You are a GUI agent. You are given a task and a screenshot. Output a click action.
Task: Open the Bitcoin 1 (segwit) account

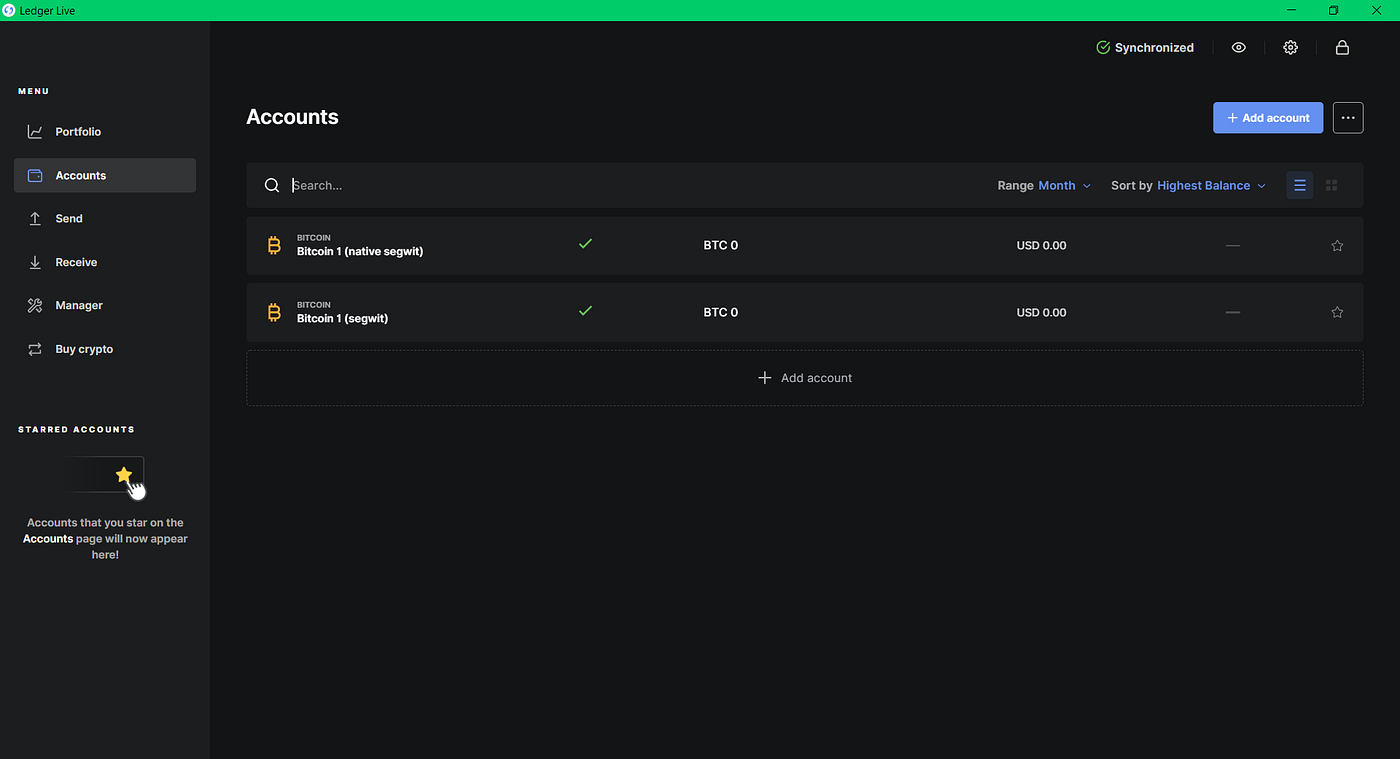click(x=805, y=313)
